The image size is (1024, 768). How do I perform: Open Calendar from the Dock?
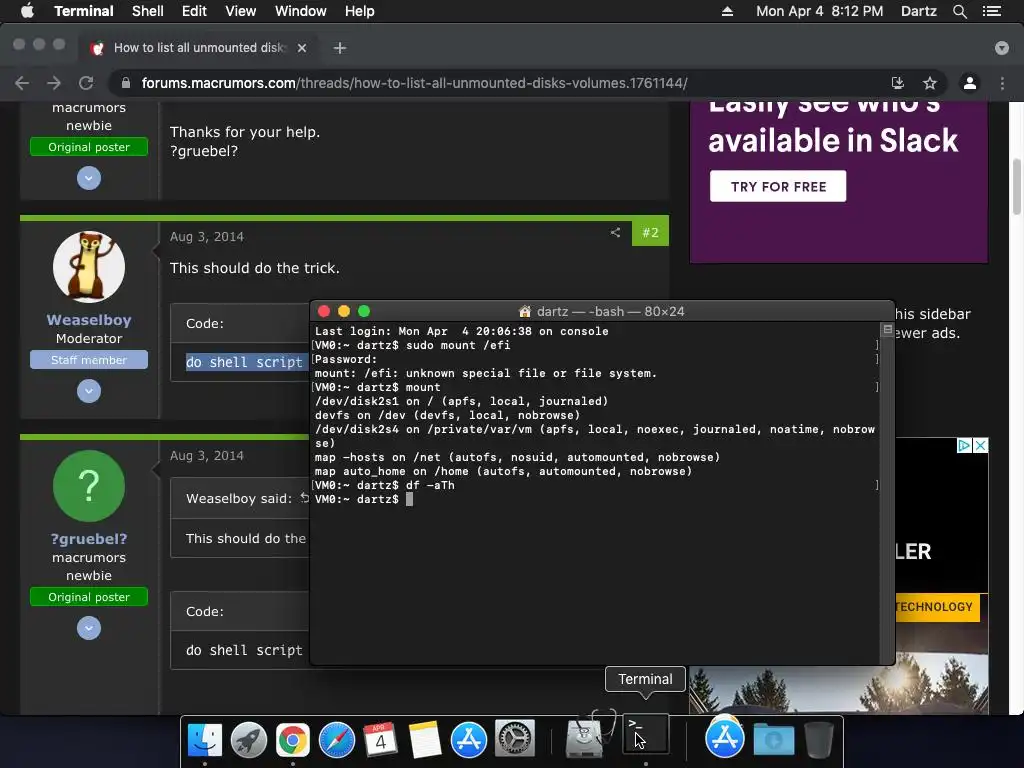381,740
